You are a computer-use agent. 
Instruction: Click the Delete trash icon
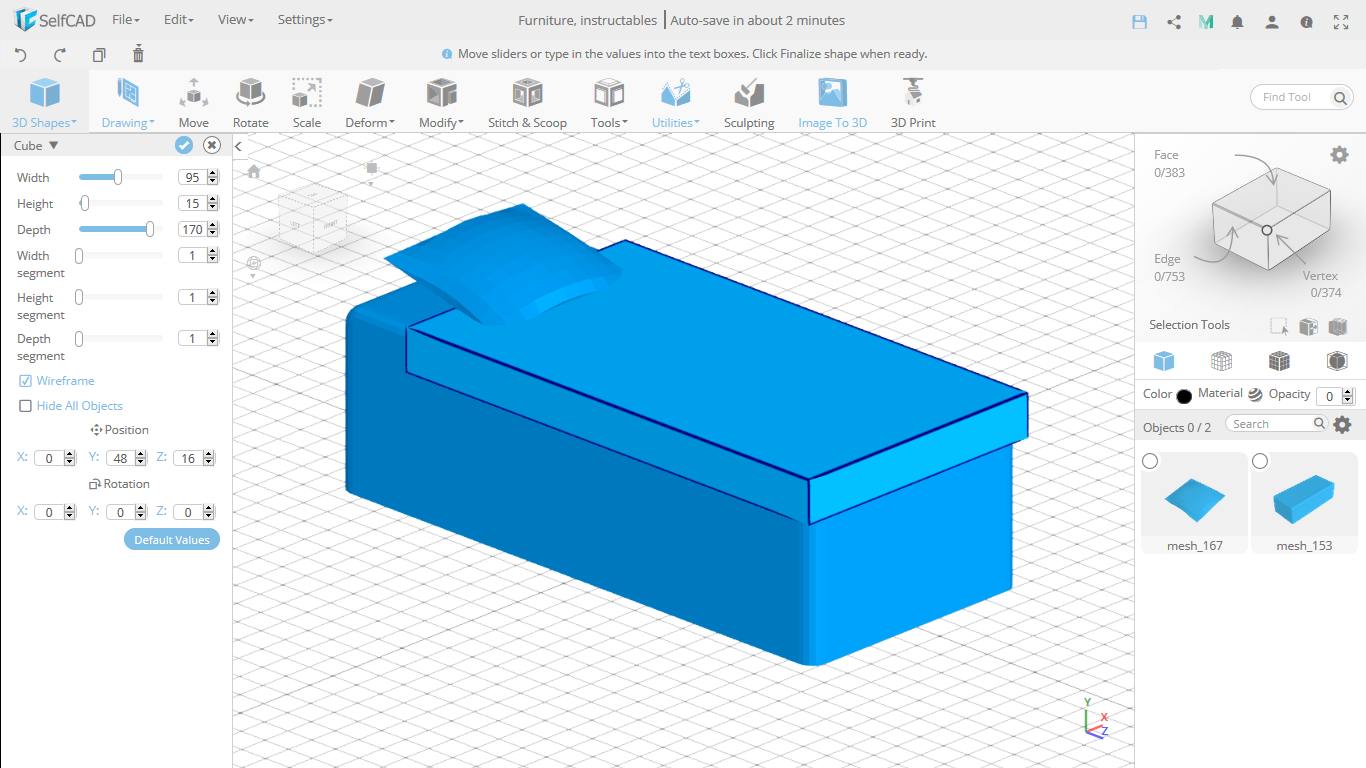pyautogui.click(x=138, y=54)
